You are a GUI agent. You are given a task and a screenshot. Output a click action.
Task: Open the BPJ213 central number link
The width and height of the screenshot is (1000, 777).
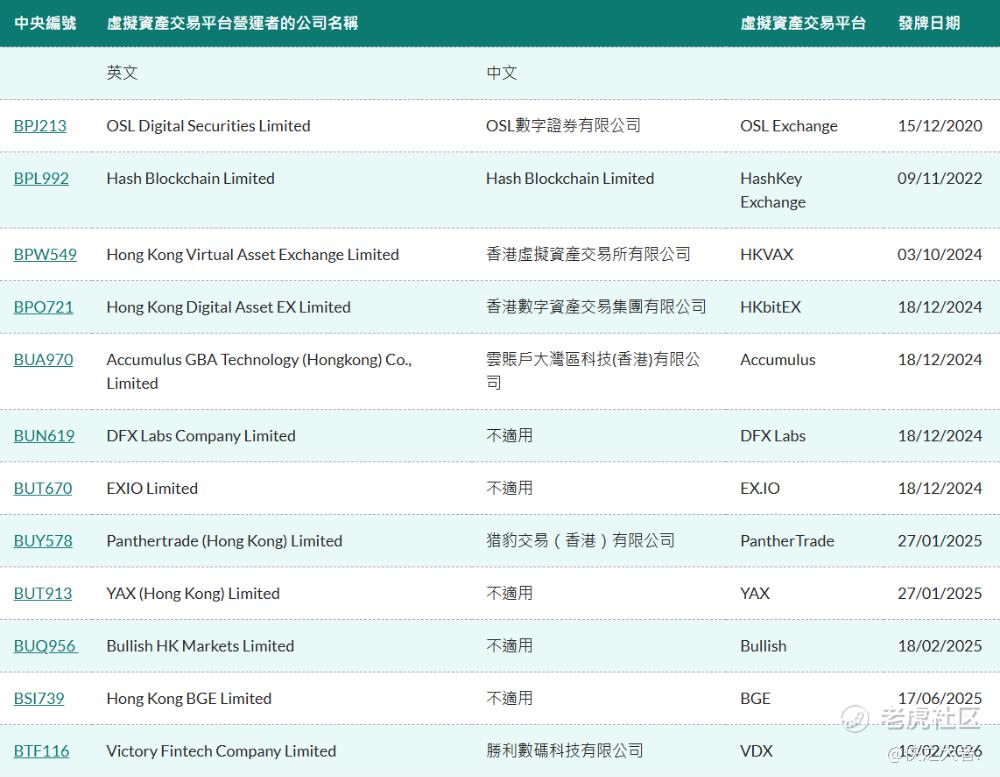pyautogui.click(x=40, y=126)
